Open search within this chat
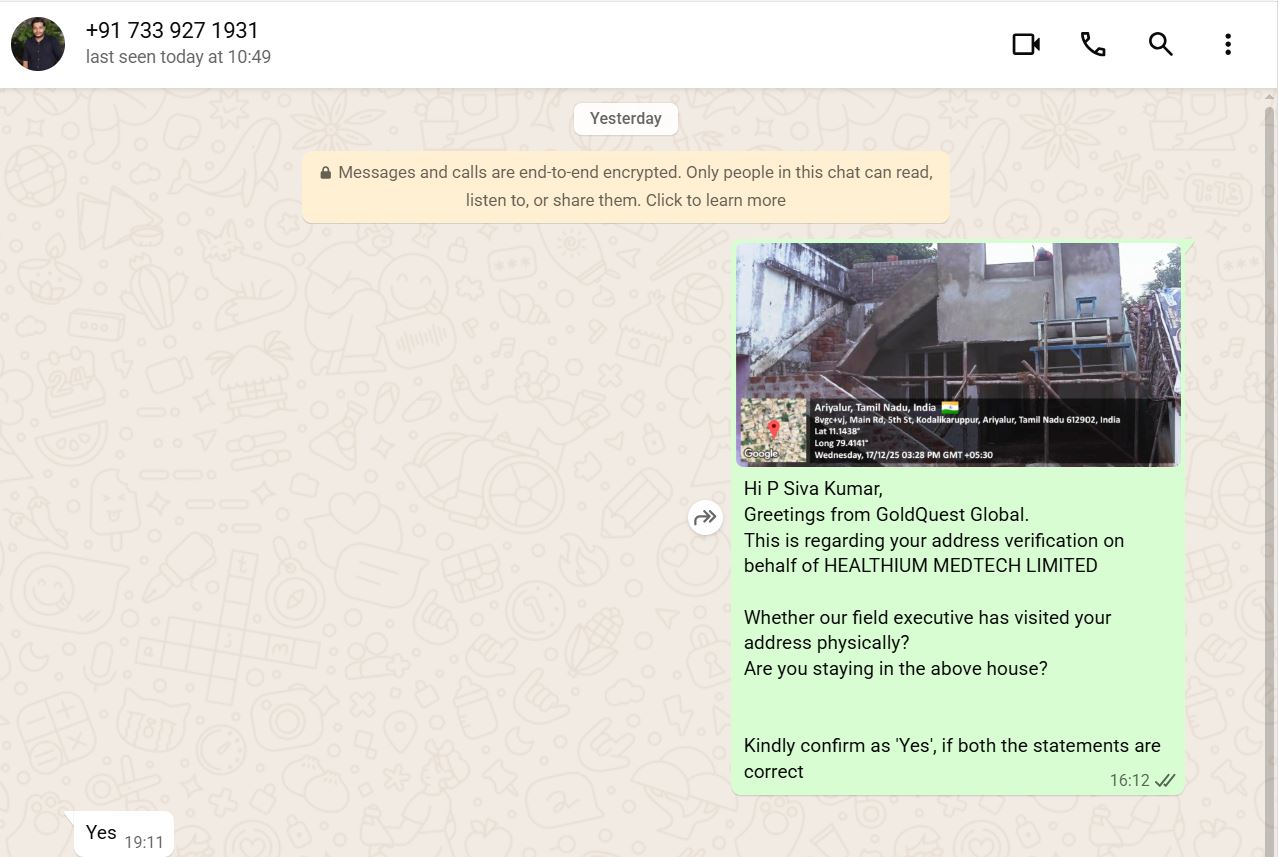This screenshot has height=857, width=1278. click(1160, 44)
